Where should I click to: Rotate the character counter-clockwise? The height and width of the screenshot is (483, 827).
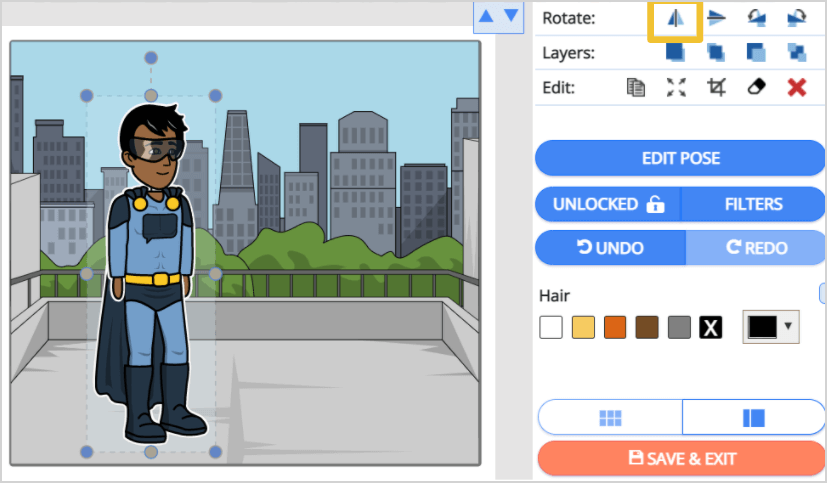pos(756,18)
